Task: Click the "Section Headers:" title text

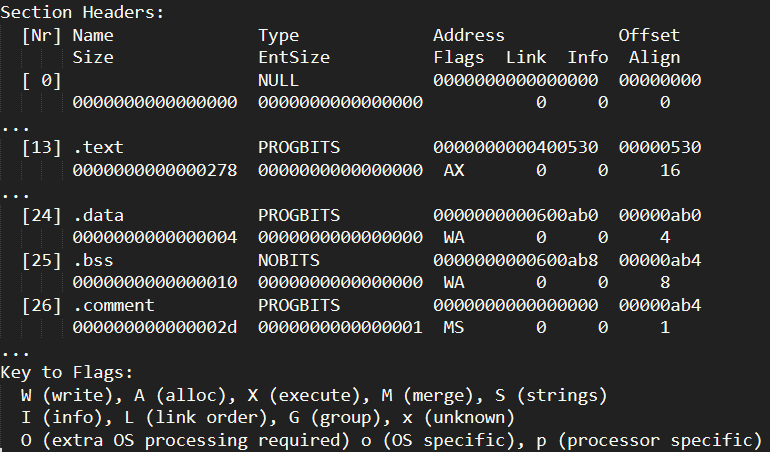Action: coord(83,13)
